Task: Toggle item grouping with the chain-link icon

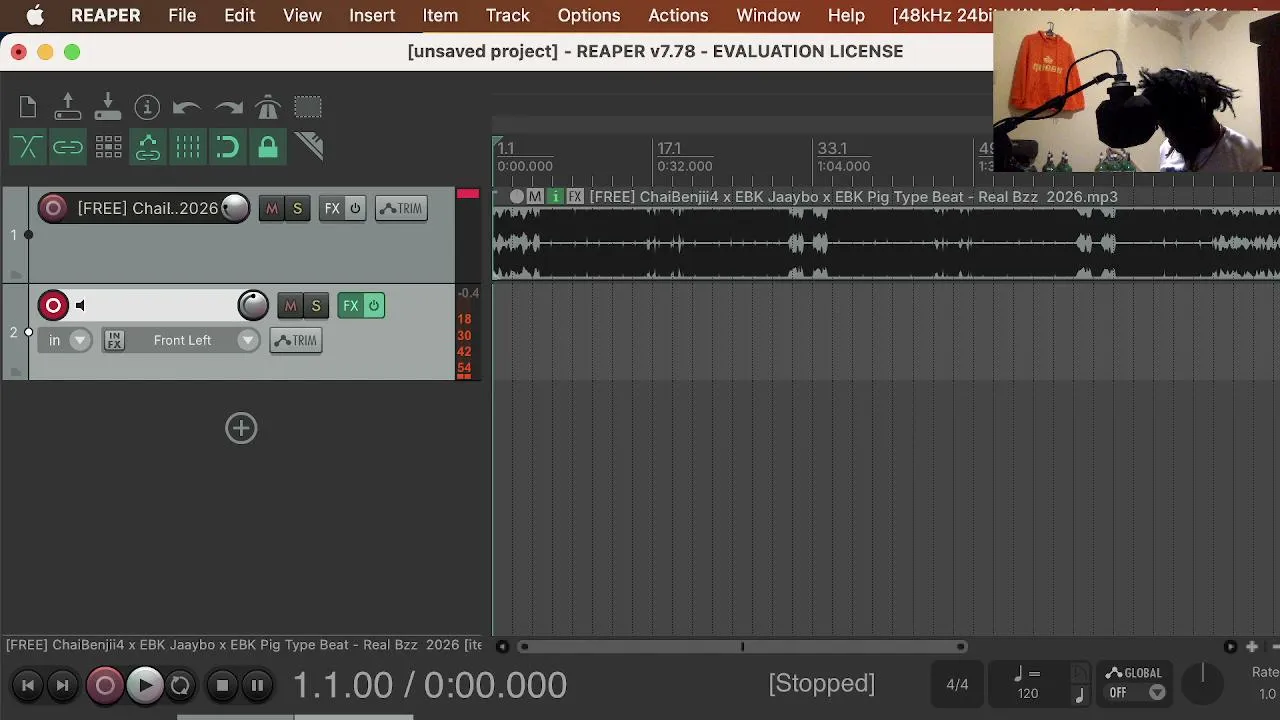Action: click(x=68, y=147)
